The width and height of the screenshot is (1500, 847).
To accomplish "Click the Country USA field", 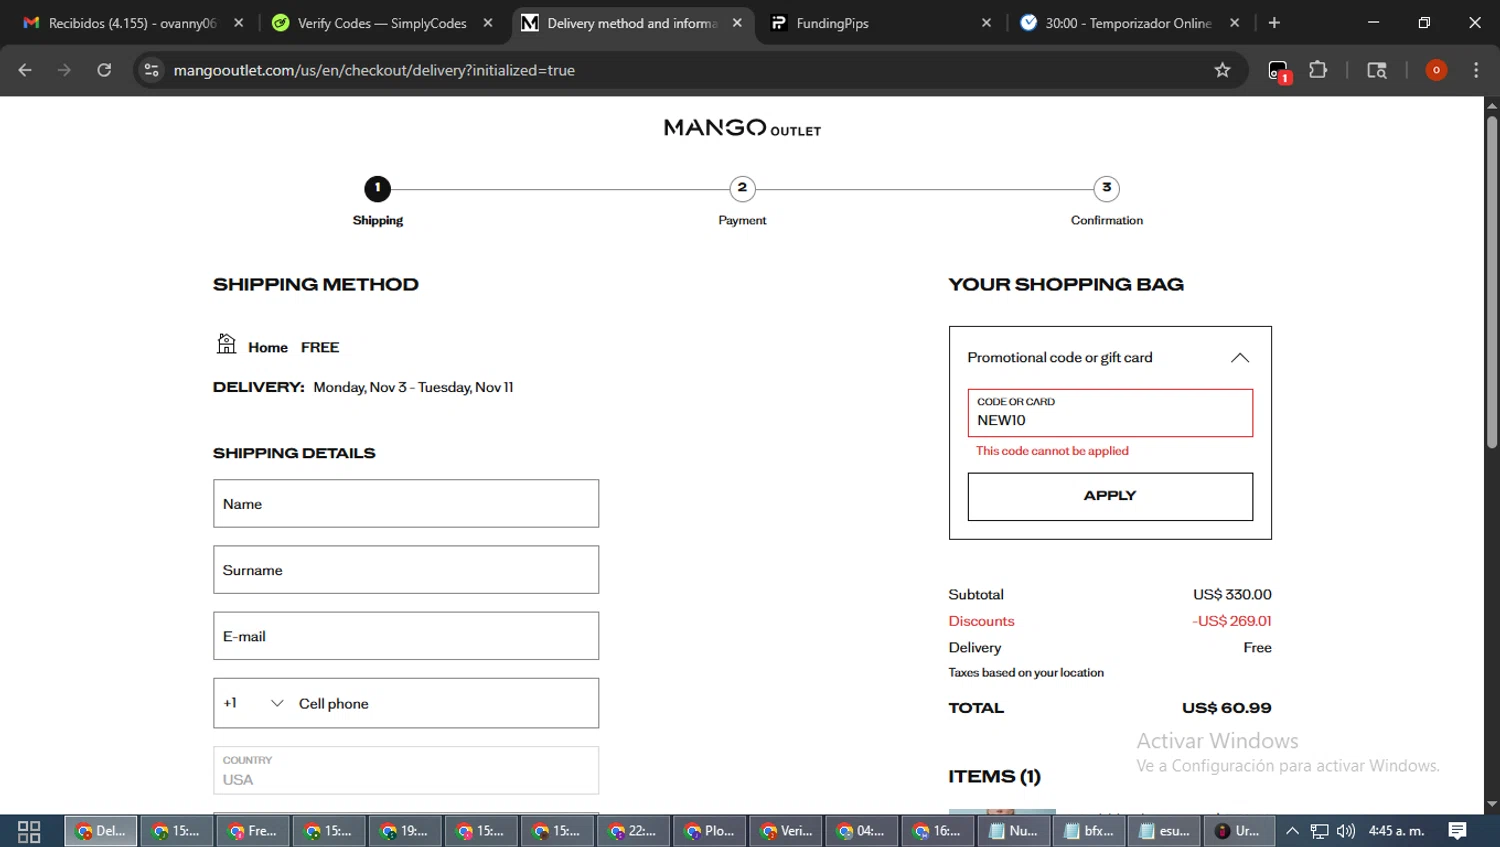I will 406,771.
